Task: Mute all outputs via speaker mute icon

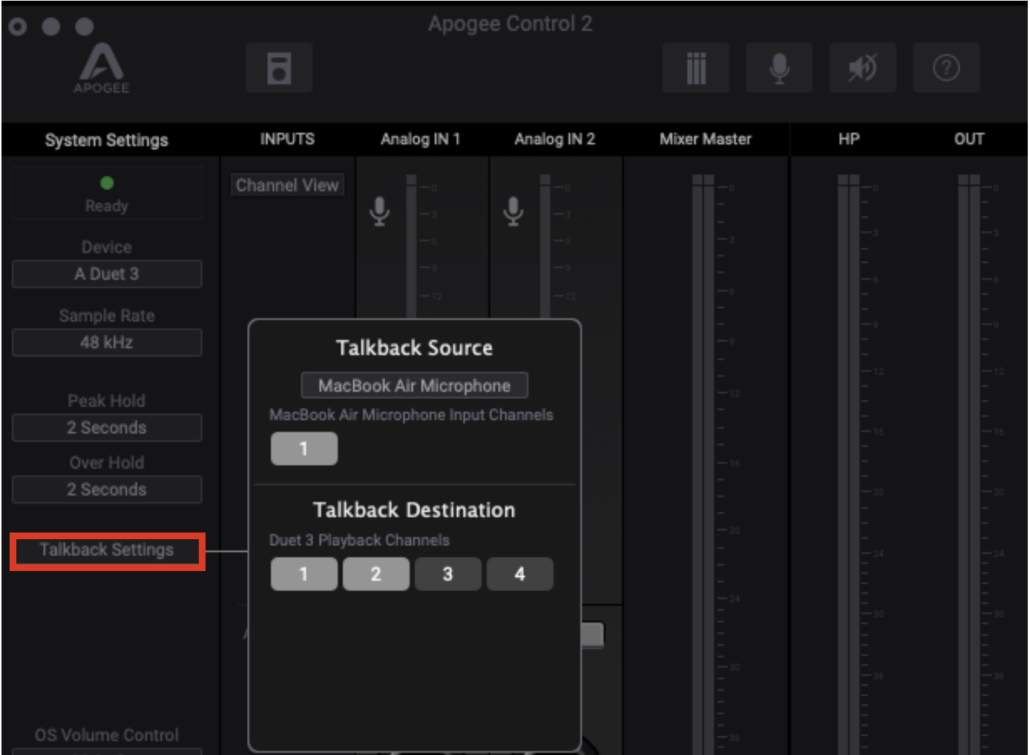Action: tap(862, 67)
